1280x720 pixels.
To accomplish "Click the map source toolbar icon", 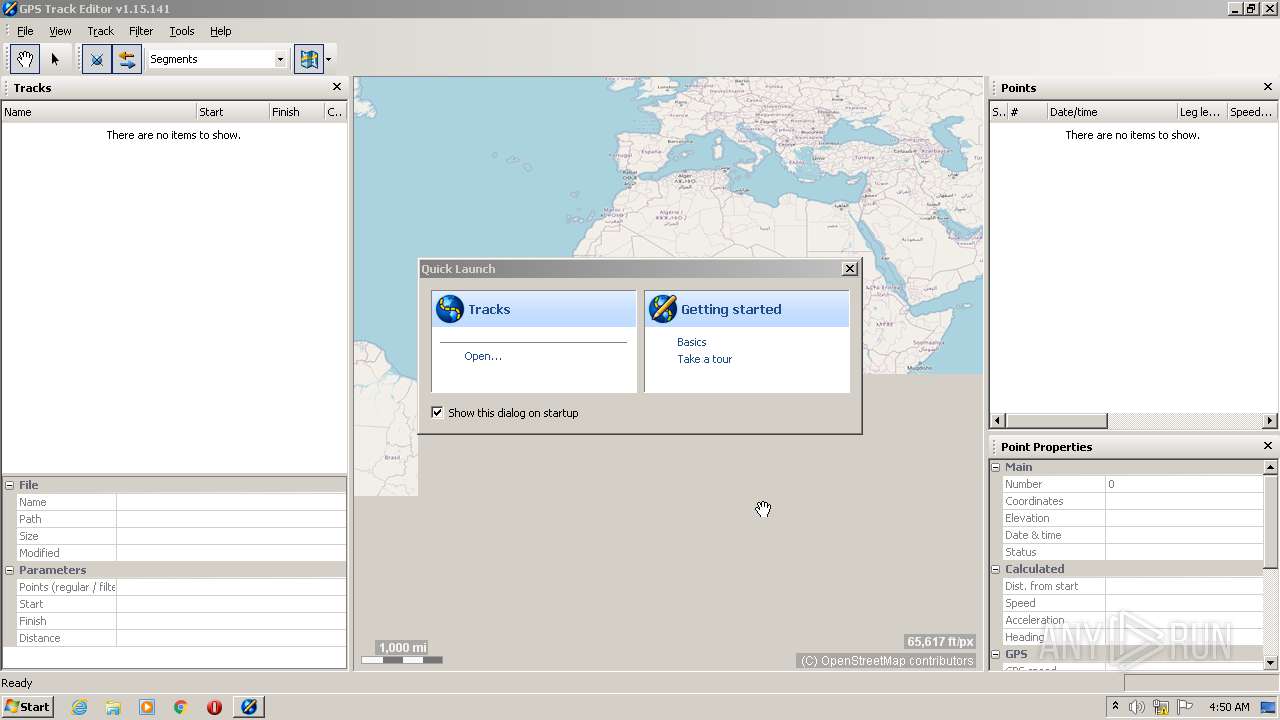I will pyautogui.click(x=309, y=59).
